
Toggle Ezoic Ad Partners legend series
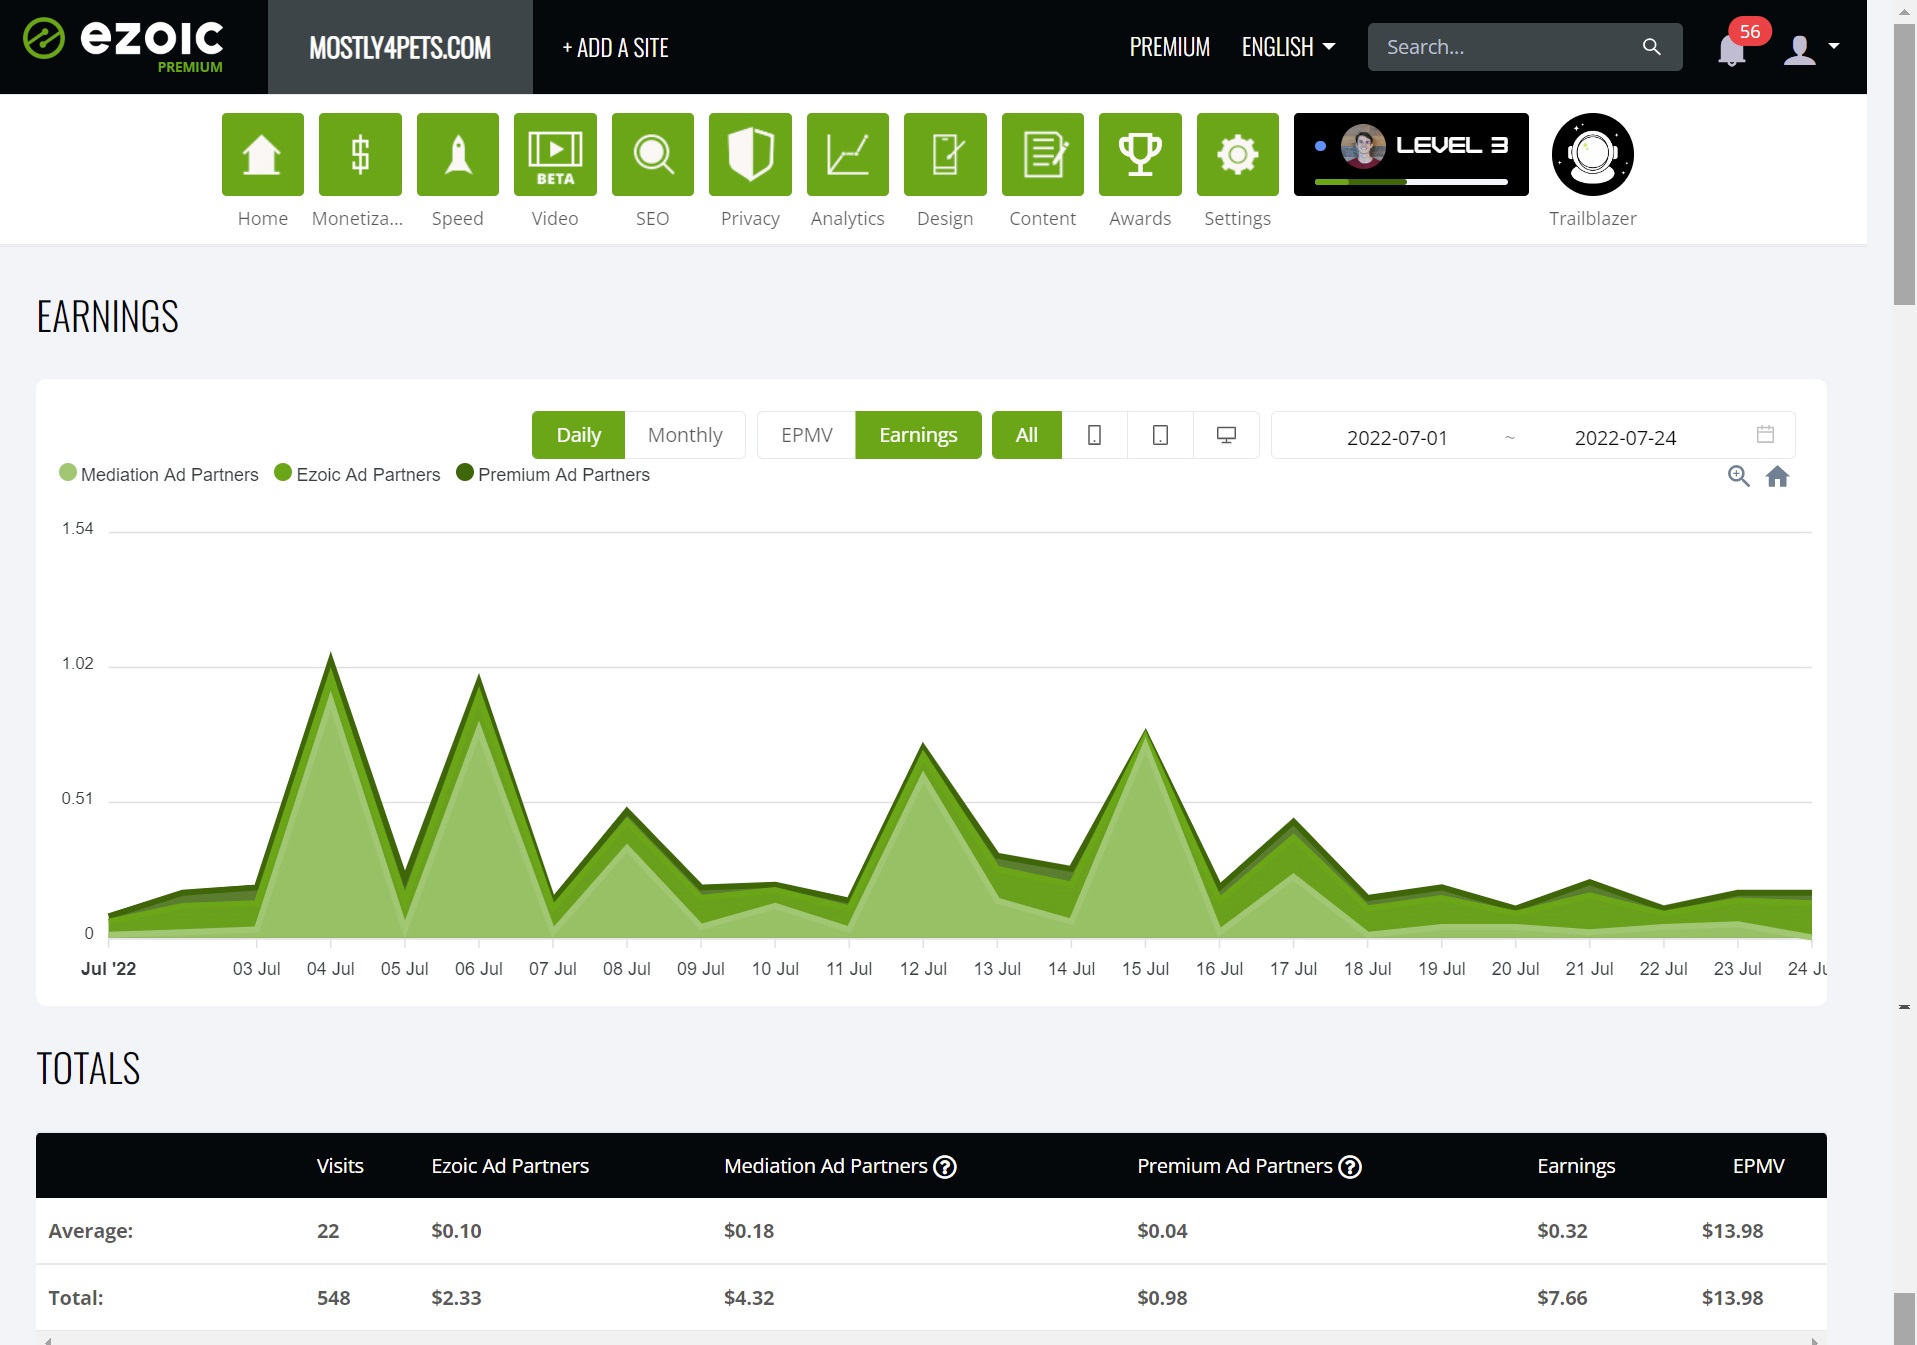click(x=357, y=474)
